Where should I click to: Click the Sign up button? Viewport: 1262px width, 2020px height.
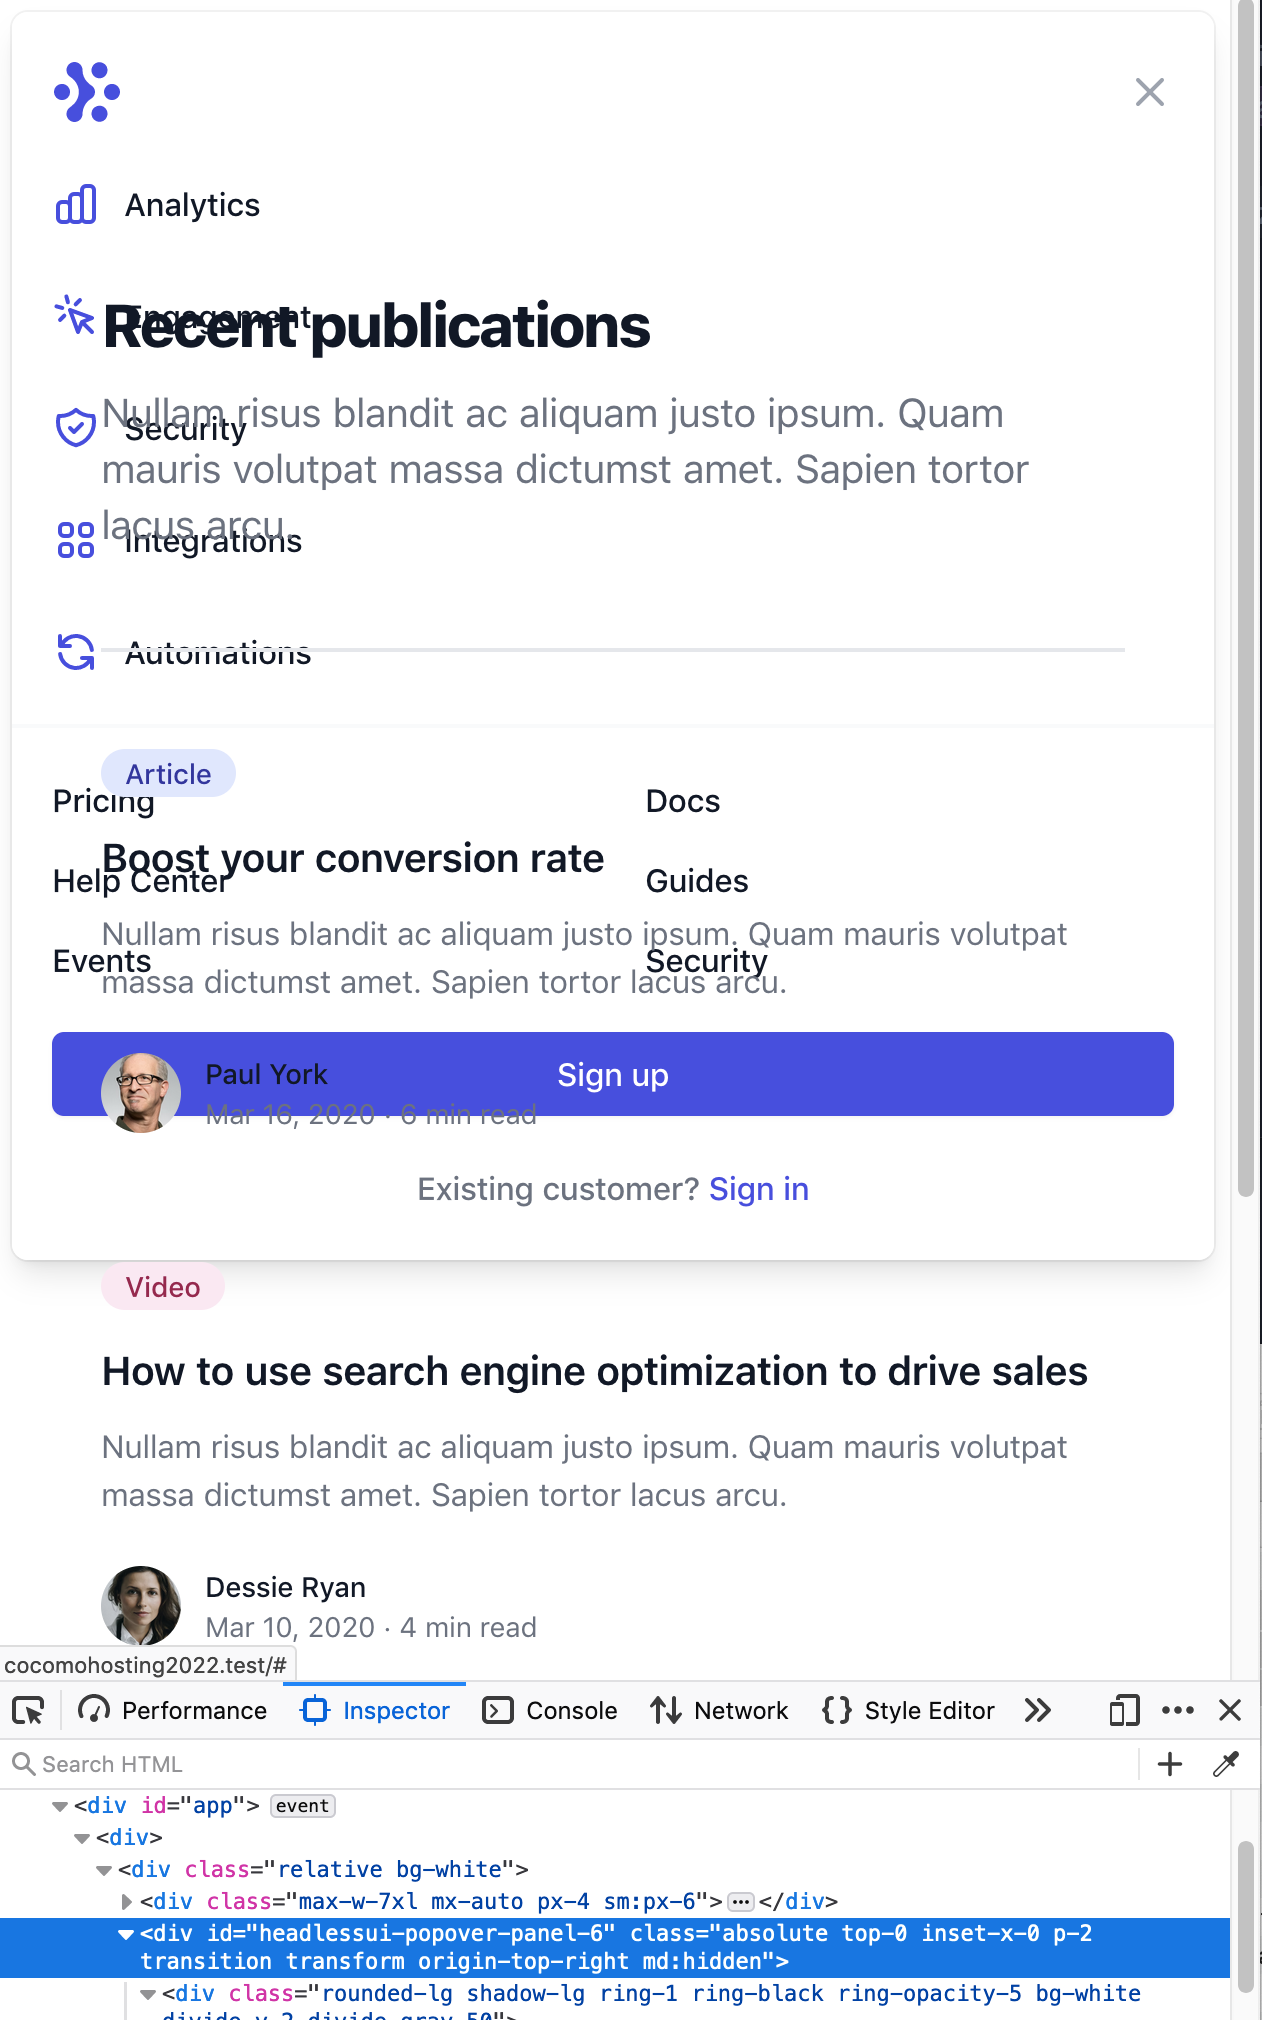(613, 1074)
